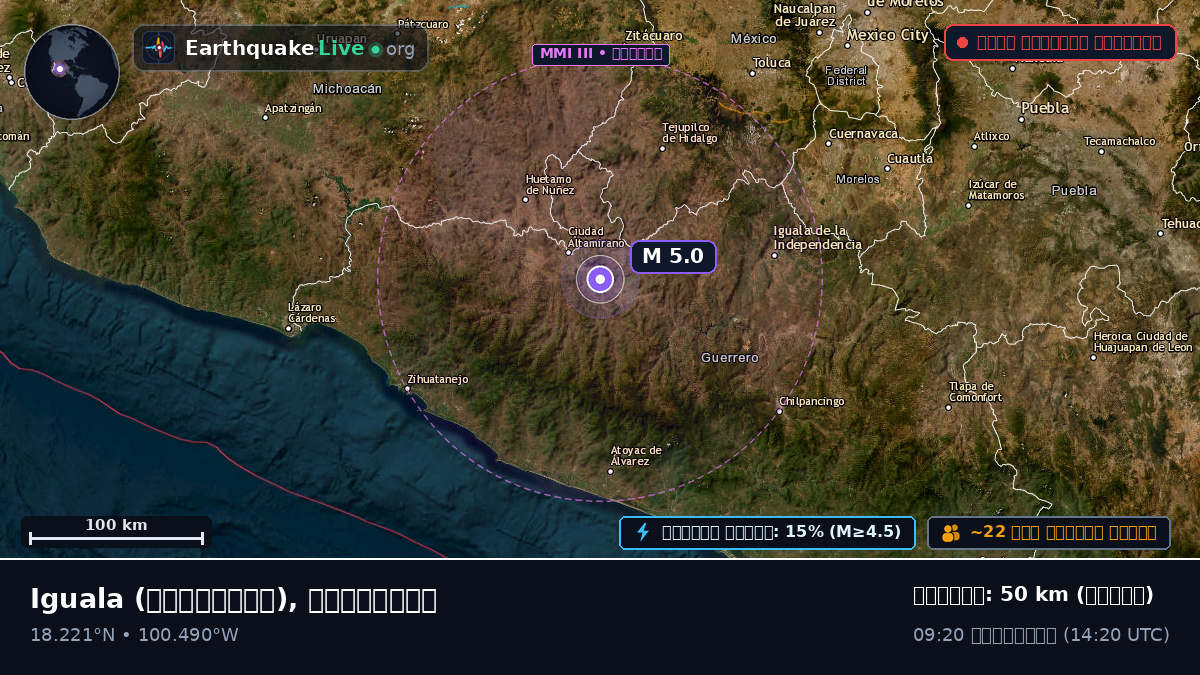Viewport: 1200px width, 675px height.
Task: Click the Tejupilco de Hidalgo label
Action: click(689, 132)
